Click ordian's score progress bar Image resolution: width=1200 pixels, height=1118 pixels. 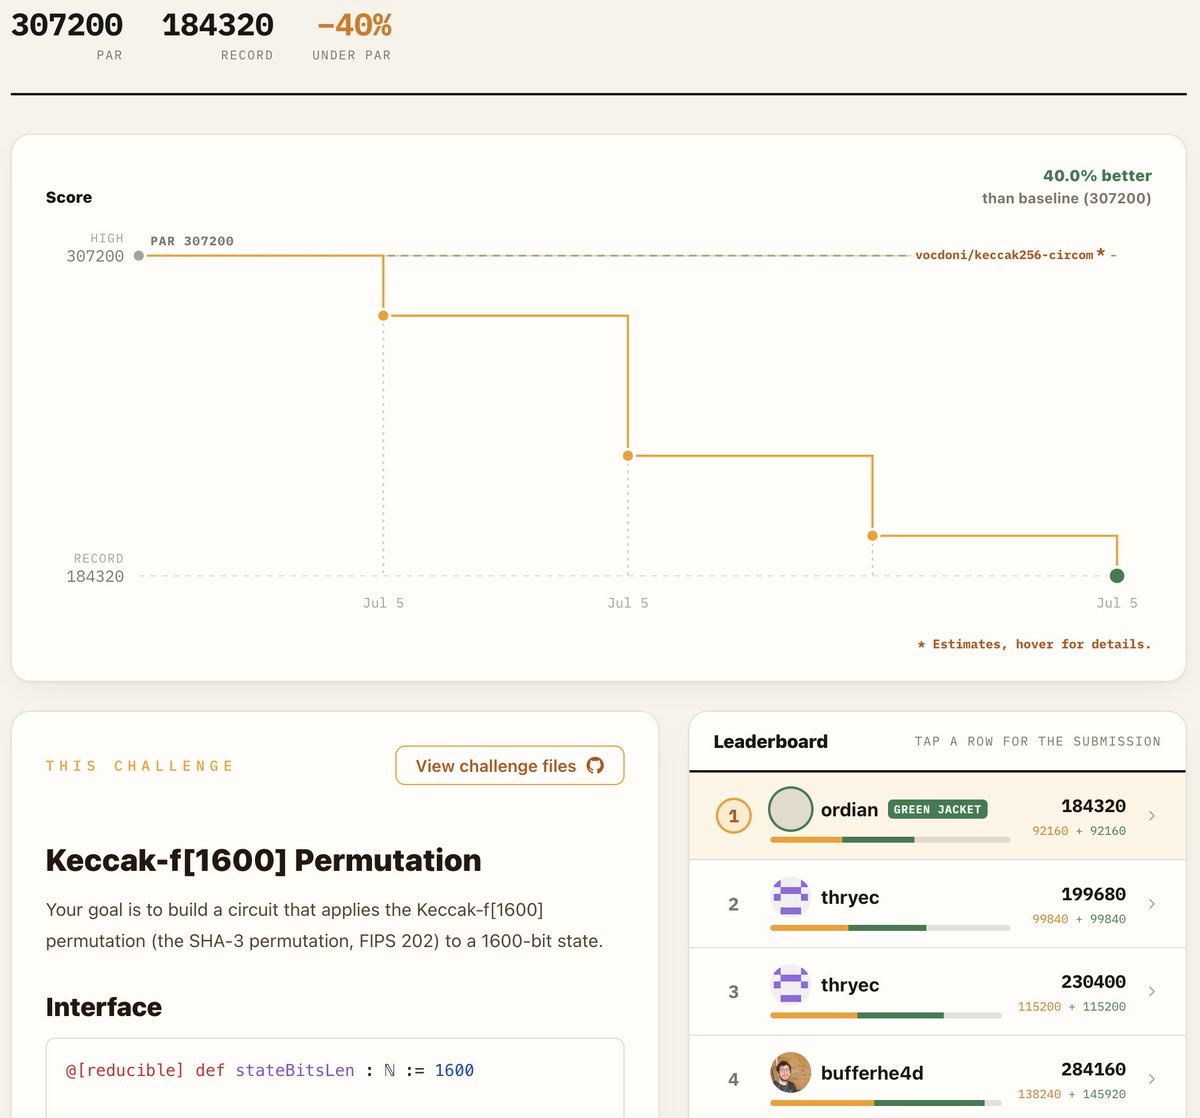click(x=890, y=840)
